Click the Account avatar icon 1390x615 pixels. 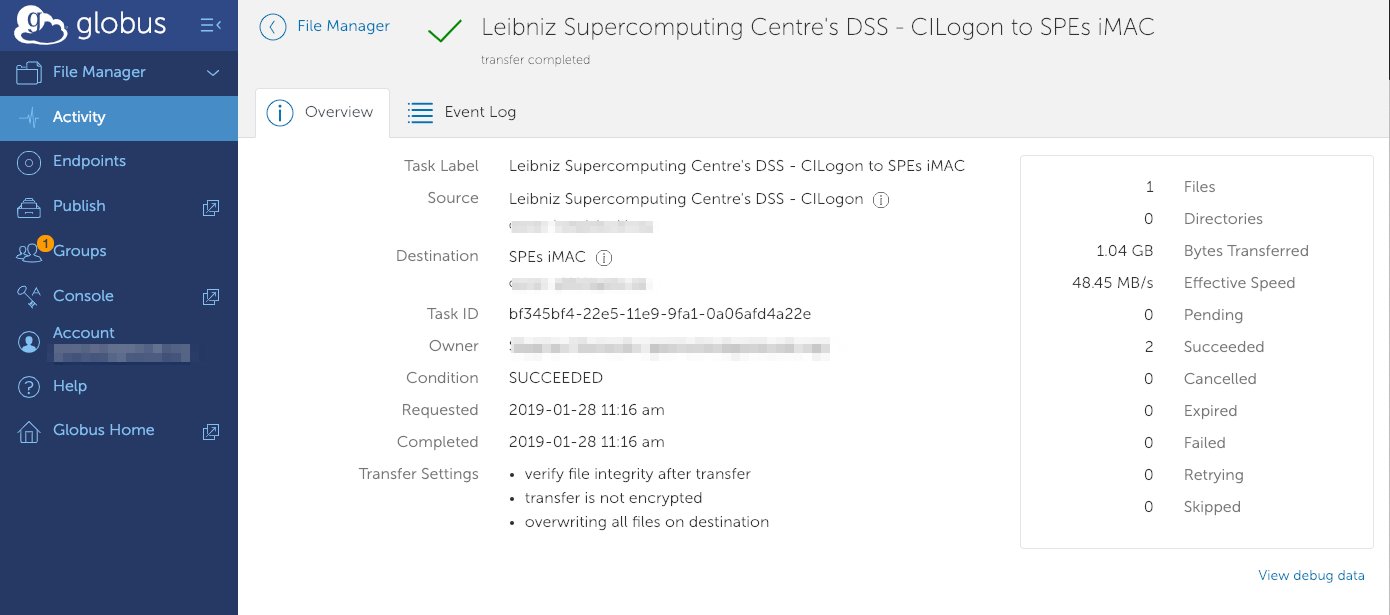pos(29,341)
